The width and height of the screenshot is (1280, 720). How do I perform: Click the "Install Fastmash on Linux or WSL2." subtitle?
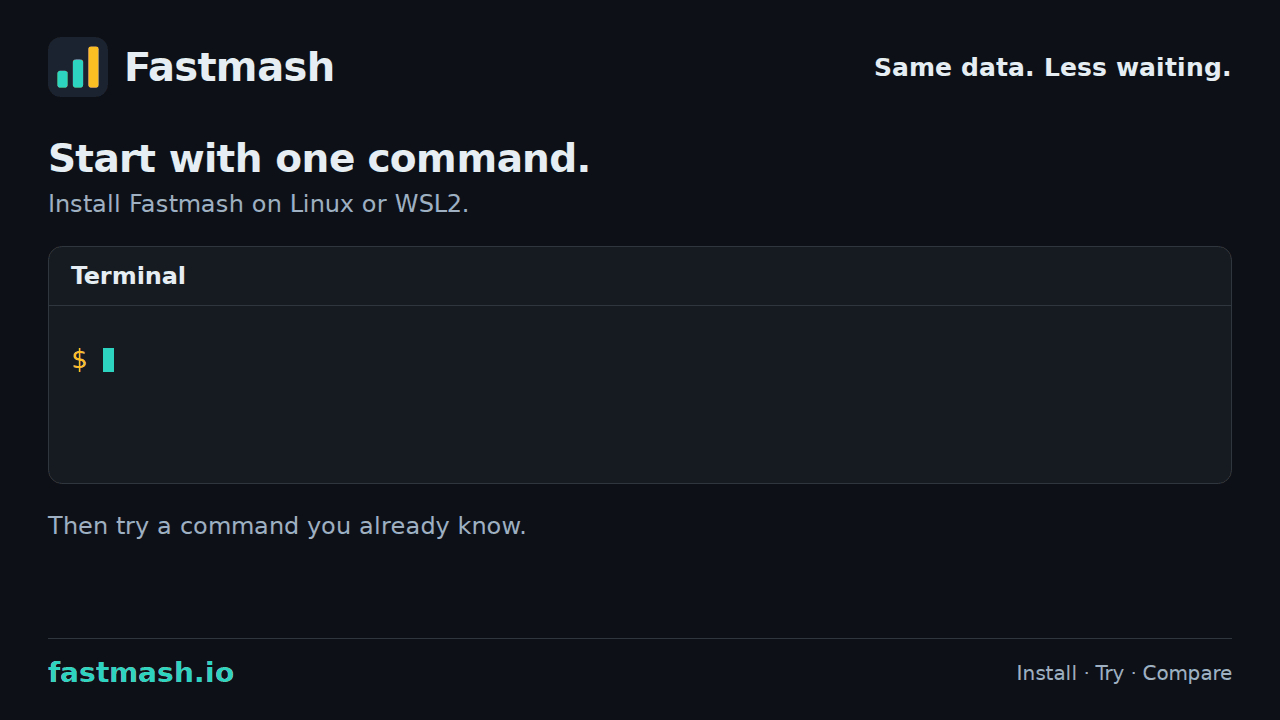pos(258,204)
